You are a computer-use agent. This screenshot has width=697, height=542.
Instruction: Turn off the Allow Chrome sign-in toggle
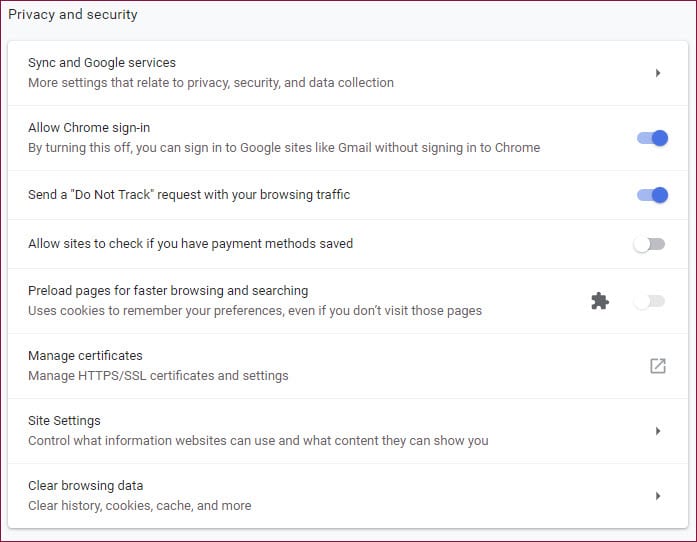[x=652, y=138]
